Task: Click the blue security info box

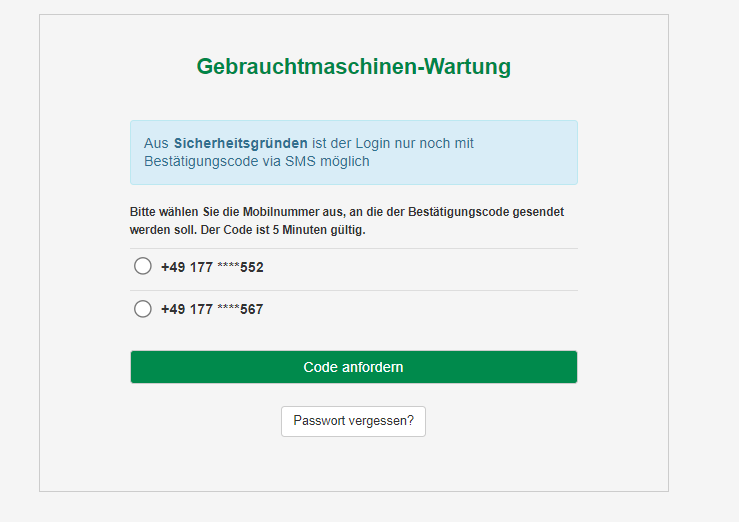Action: pos(353,152)
